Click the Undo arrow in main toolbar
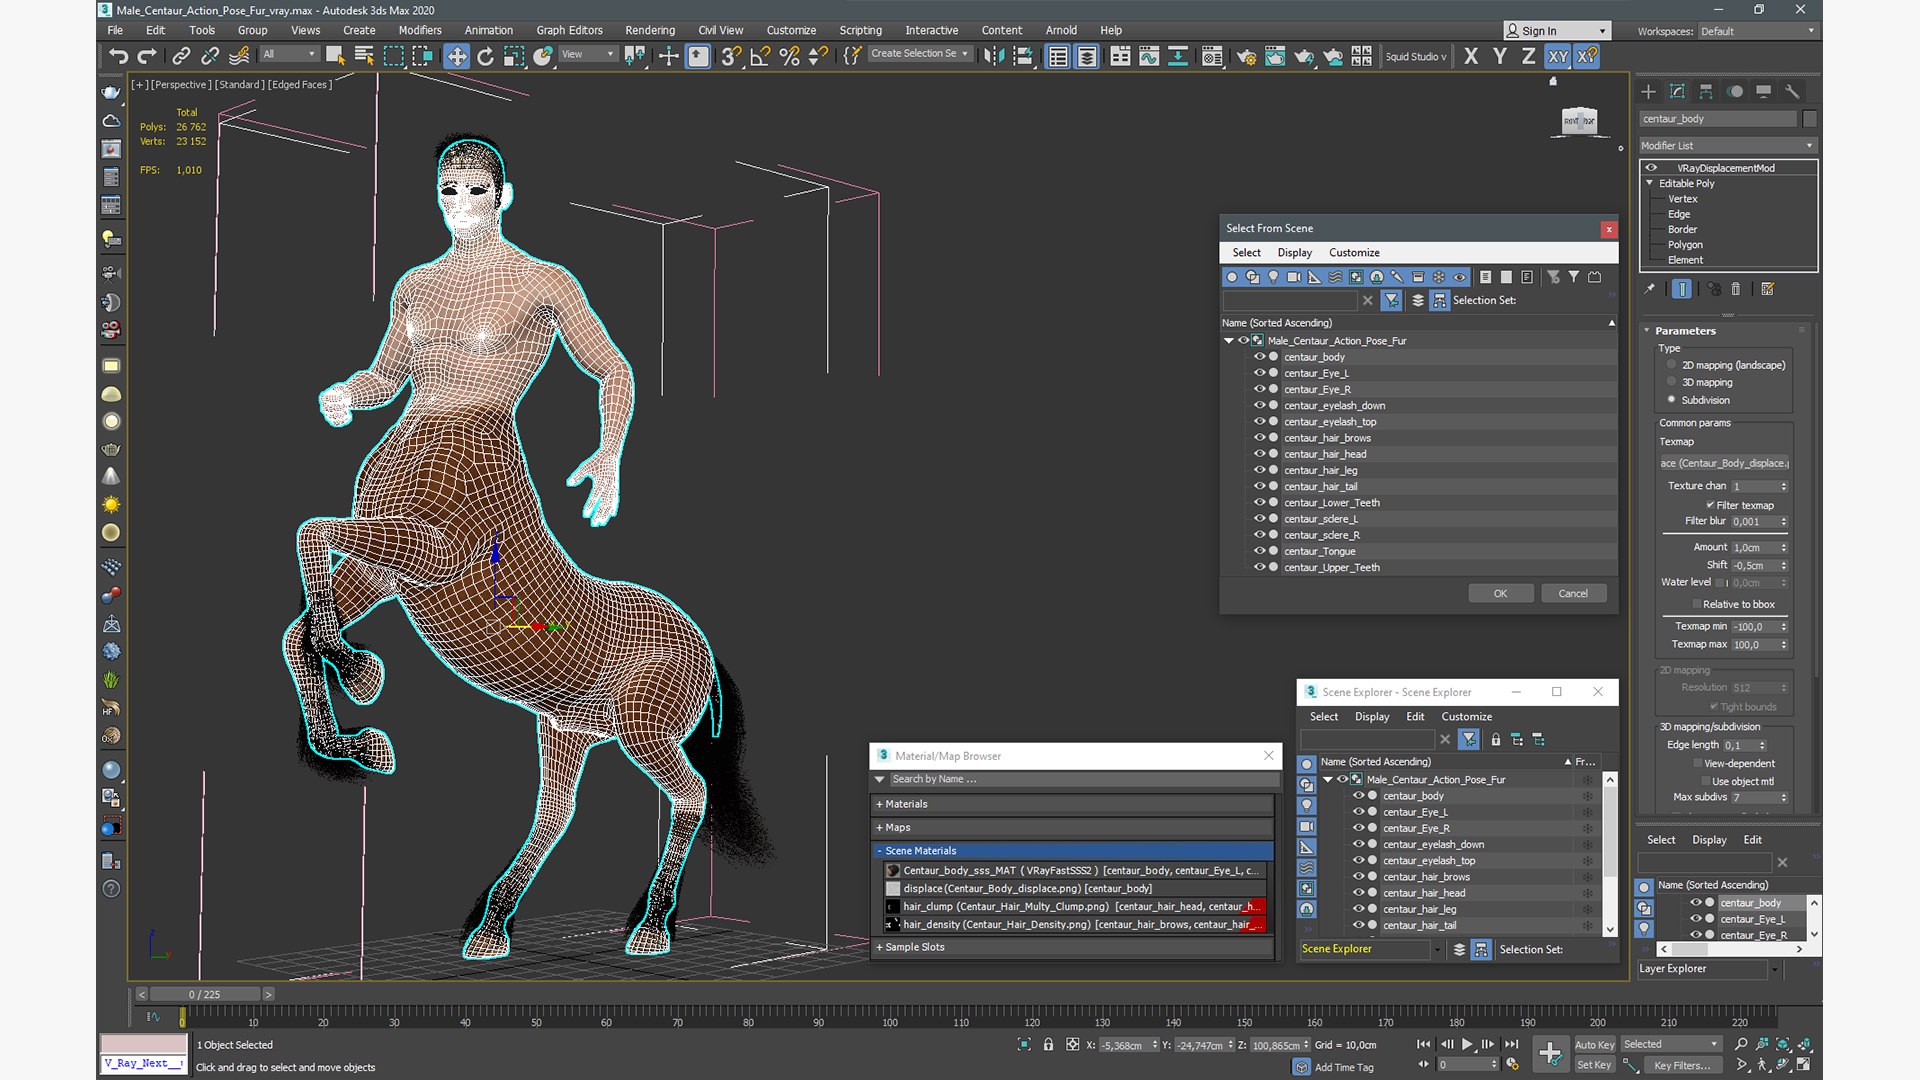Screen dimensions: 1920x1080 point(119,56)
